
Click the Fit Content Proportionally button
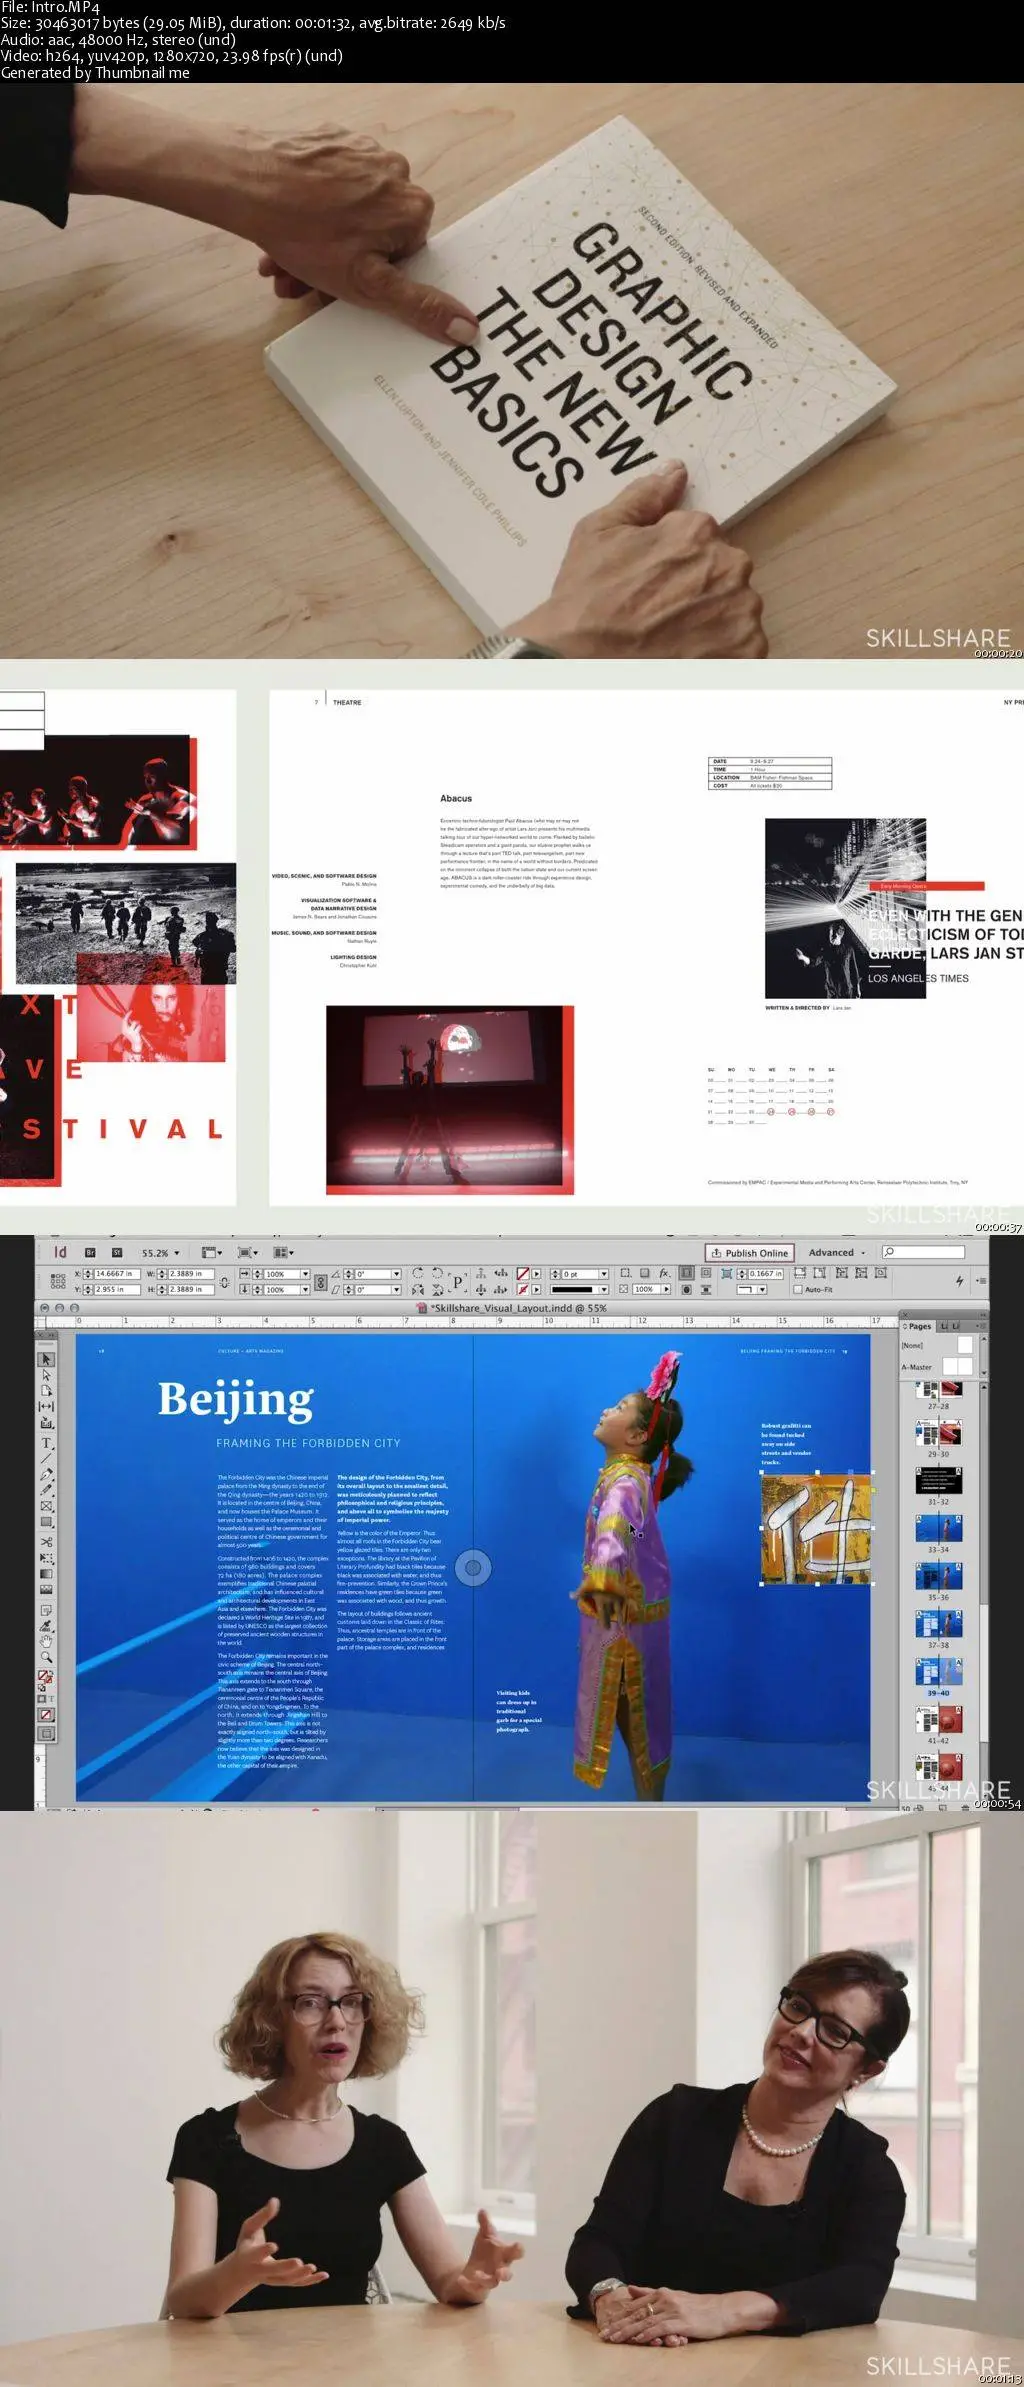pyautogui.click(x=819, y=1272)
